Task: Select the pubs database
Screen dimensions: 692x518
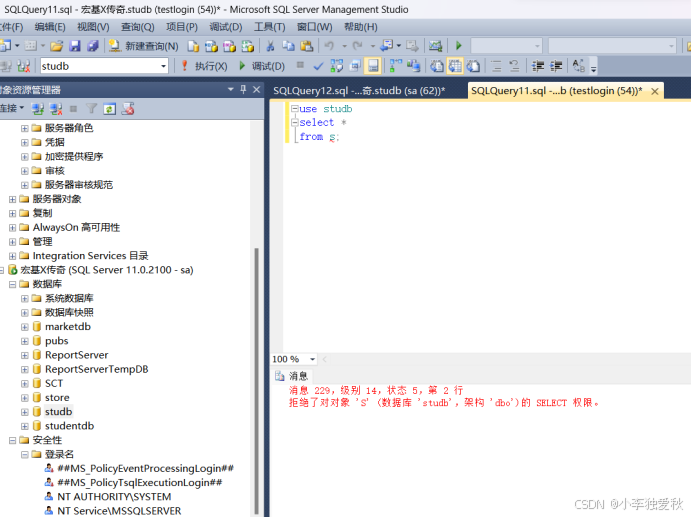Action: tap(56, 341)
